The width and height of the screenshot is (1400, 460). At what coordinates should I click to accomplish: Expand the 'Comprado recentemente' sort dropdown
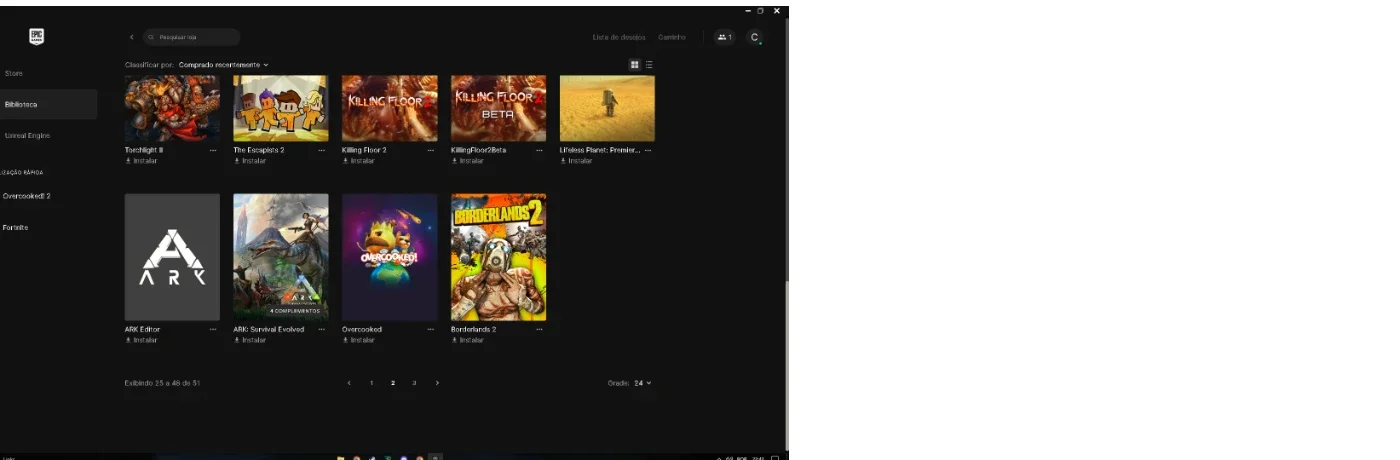point(224,65)
